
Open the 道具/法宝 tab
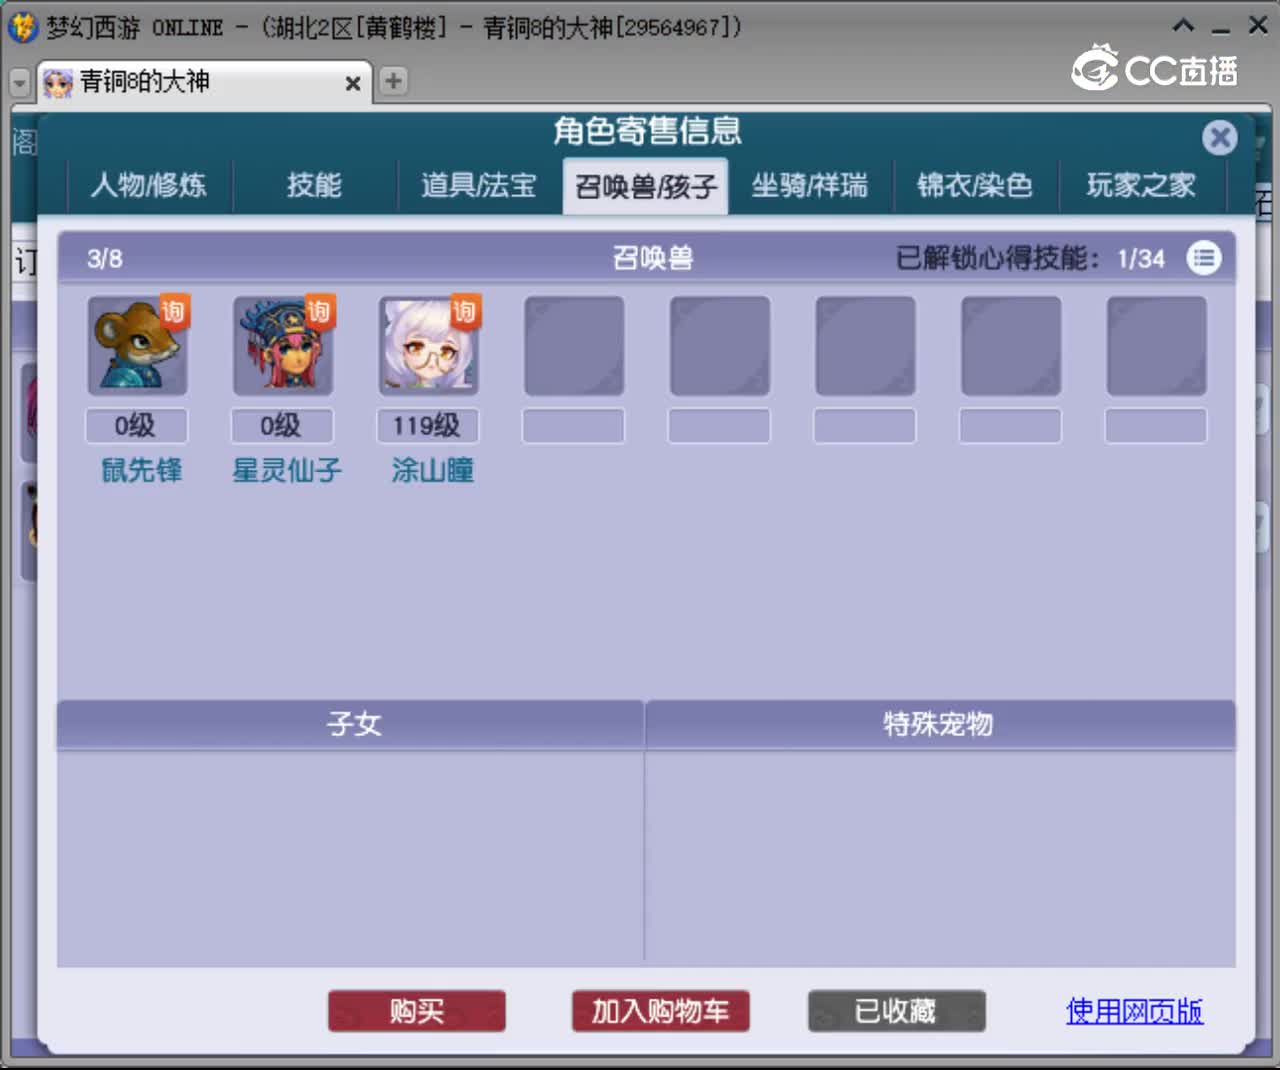479,185
